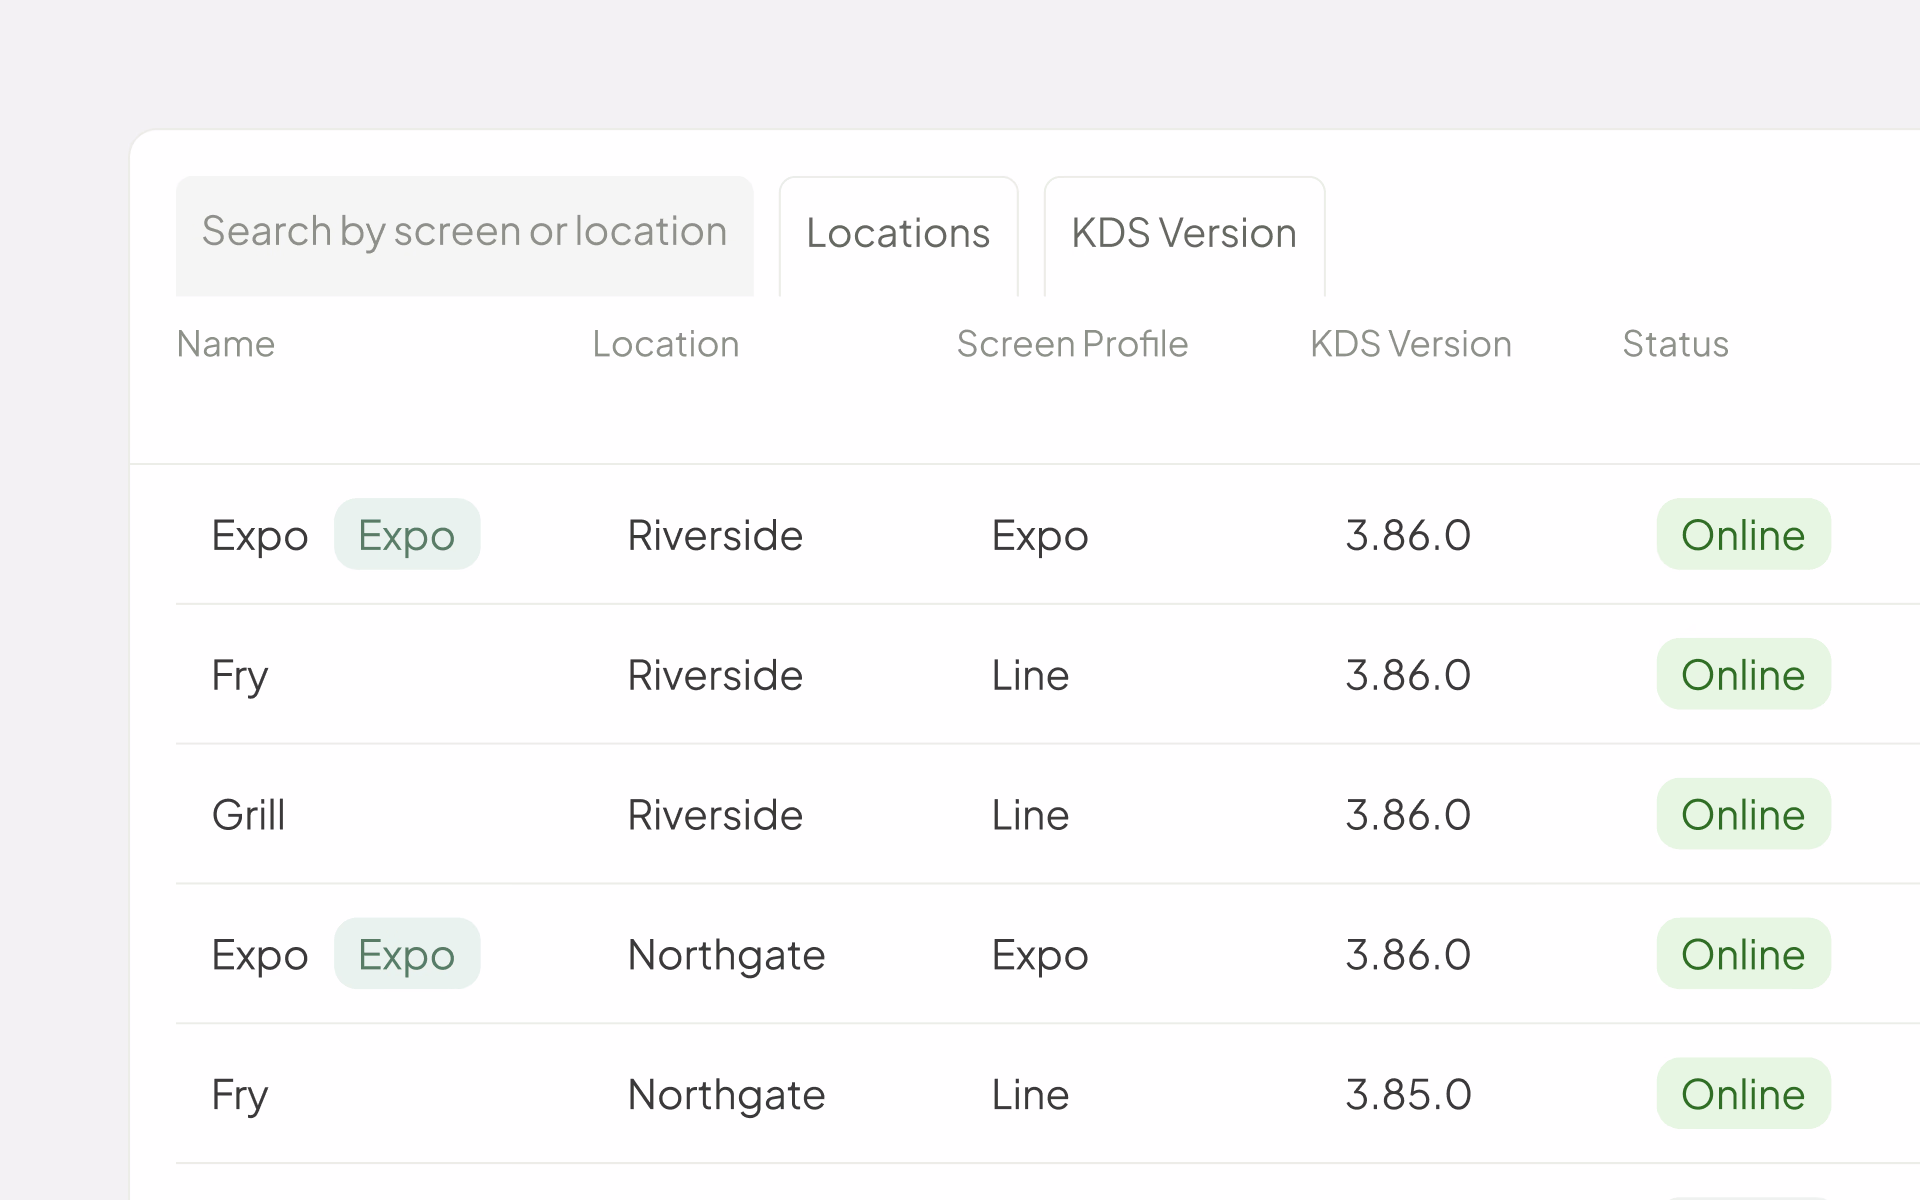The width and height of the screenshot is (1920, 1200).
Task: Sort by the Status column header
Action: click(1675, 344)
